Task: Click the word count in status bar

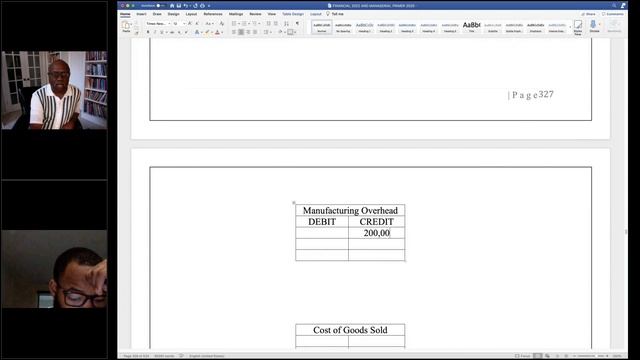Action: (x=164, y=356)
